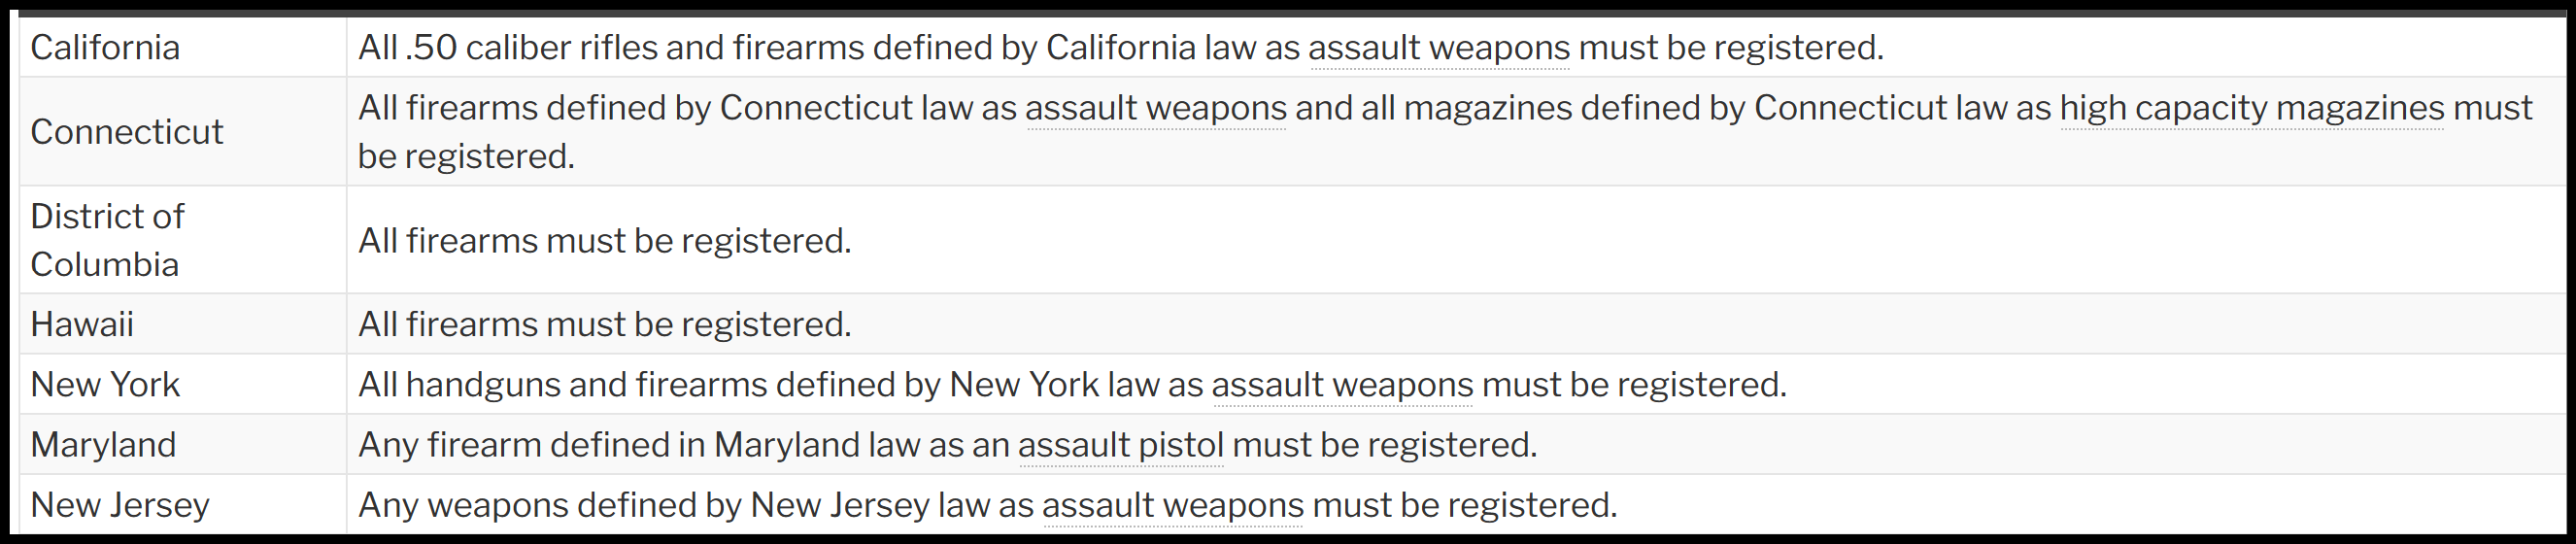Click "Any firearm defined in Maryland law" text
This screenshot has width=2576, height=544.
pos(630,445)
